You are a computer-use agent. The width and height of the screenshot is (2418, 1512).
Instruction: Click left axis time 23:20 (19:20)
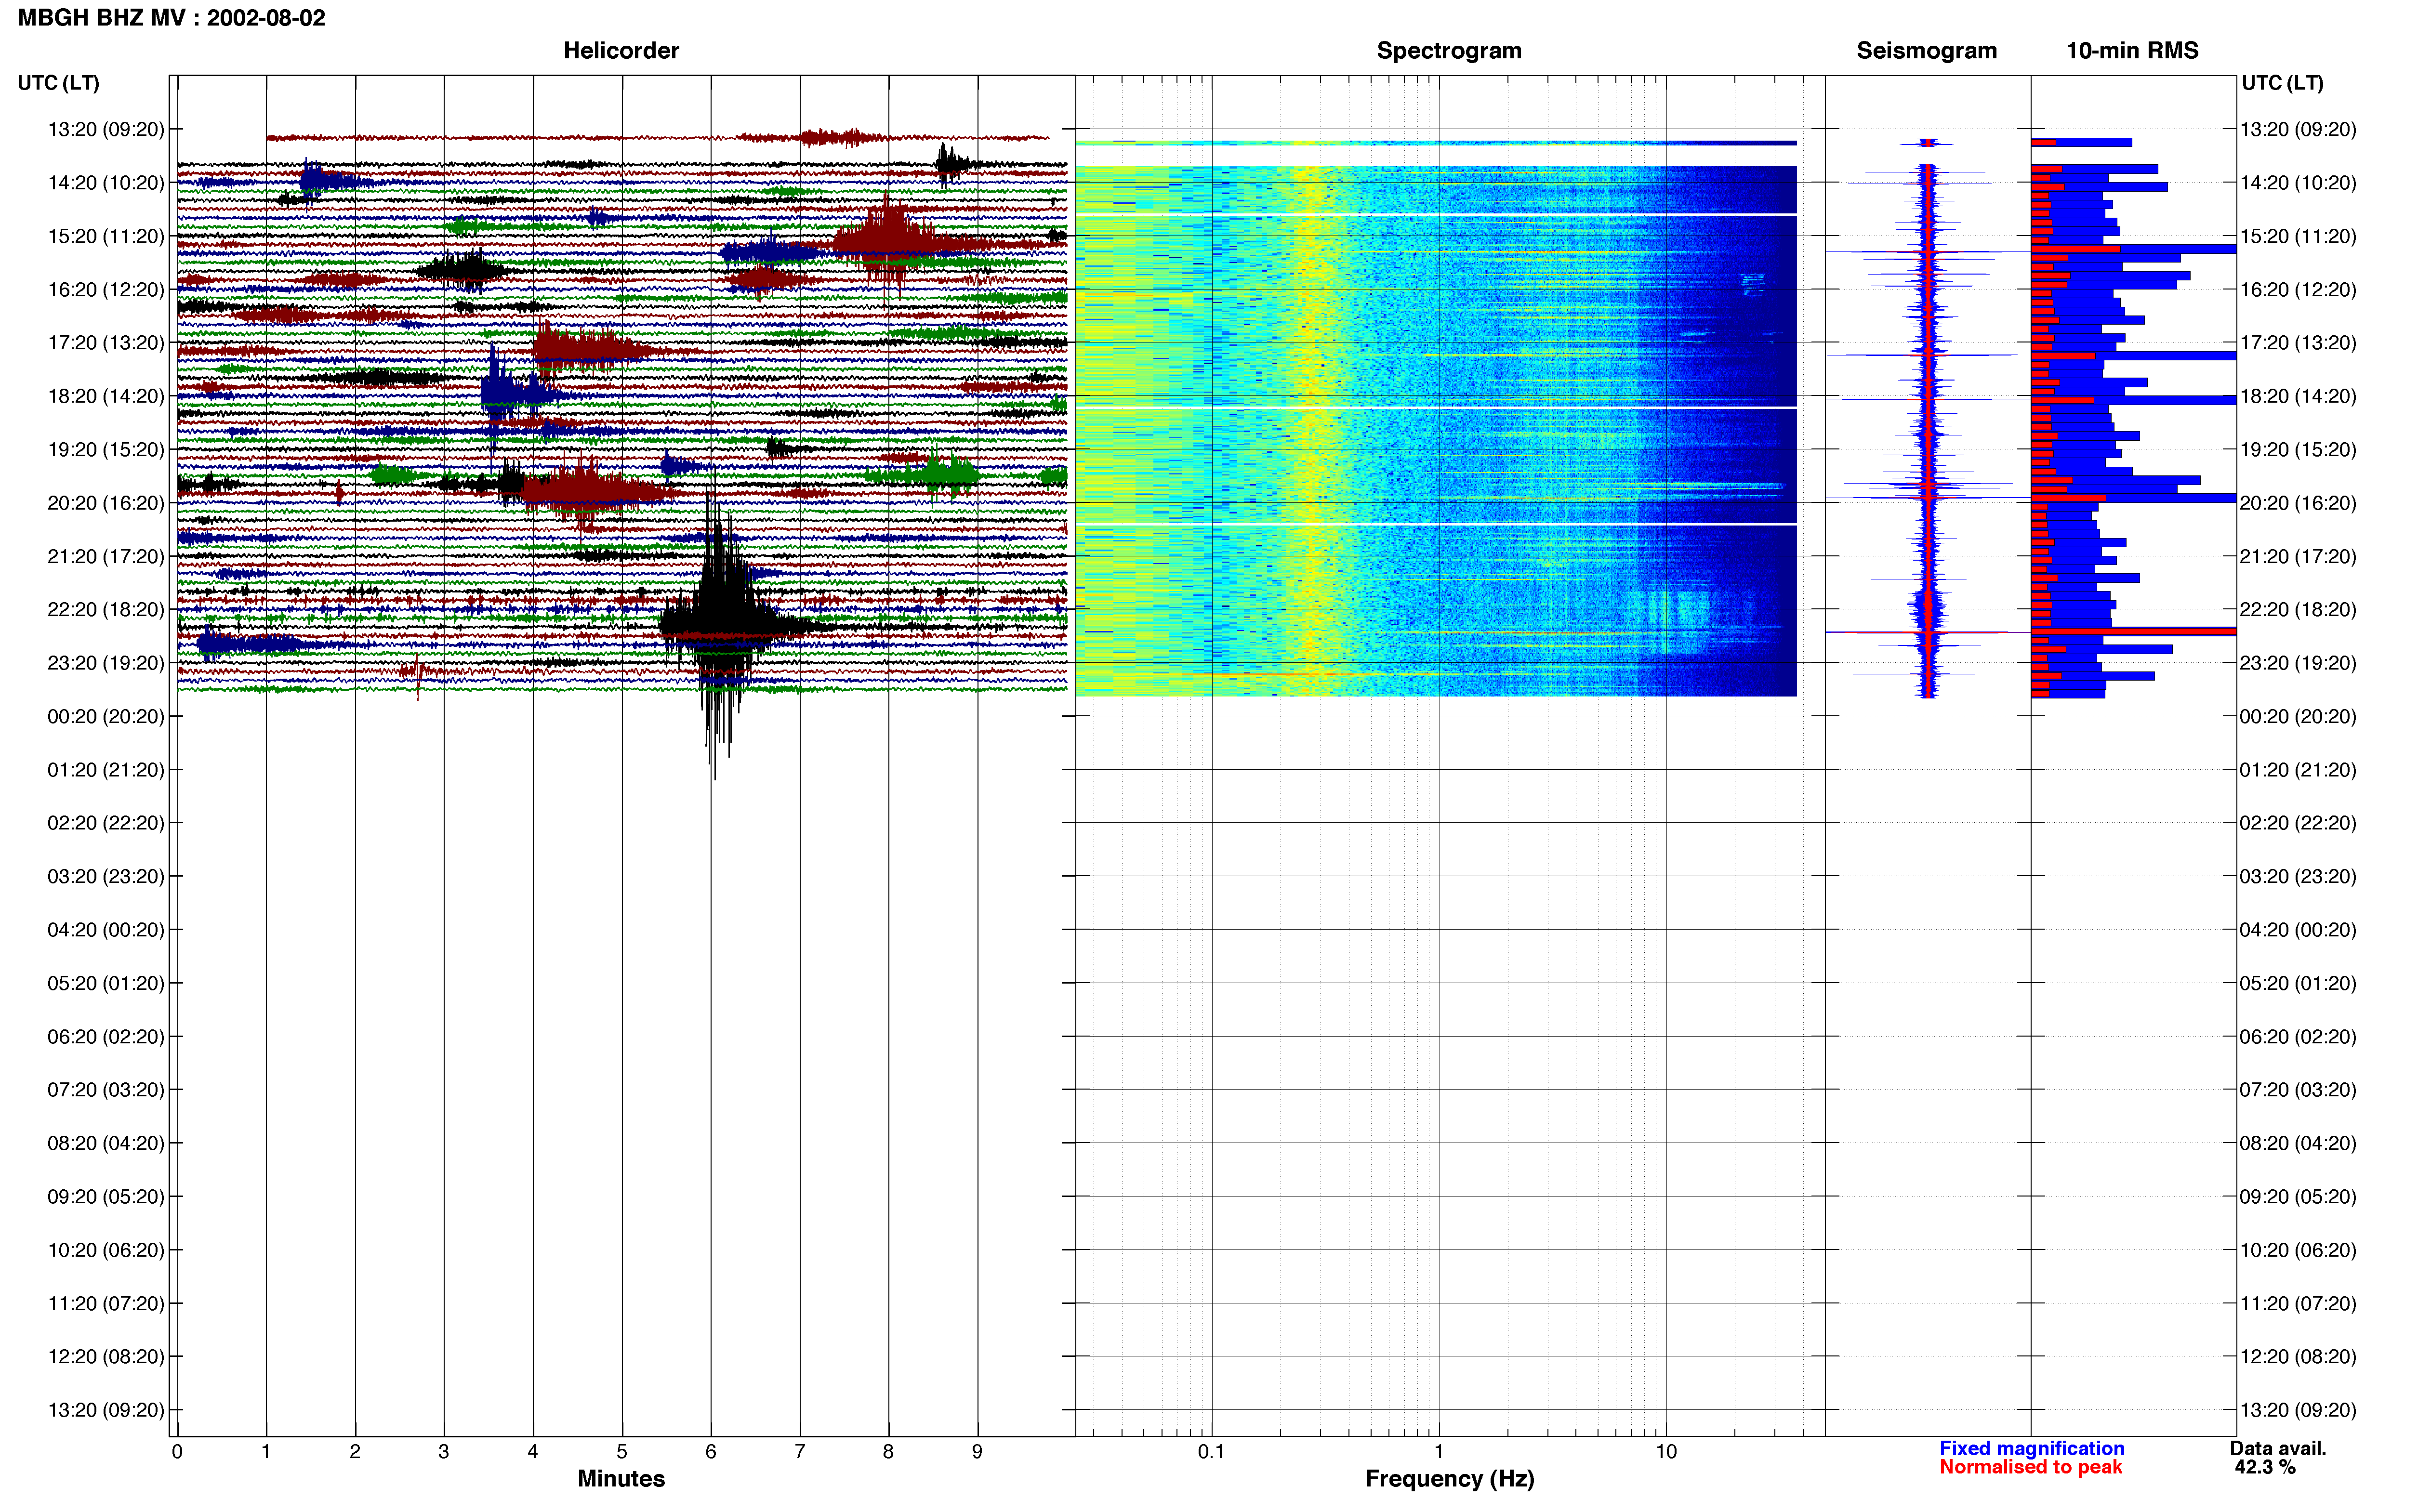click(x=106, y=663)
